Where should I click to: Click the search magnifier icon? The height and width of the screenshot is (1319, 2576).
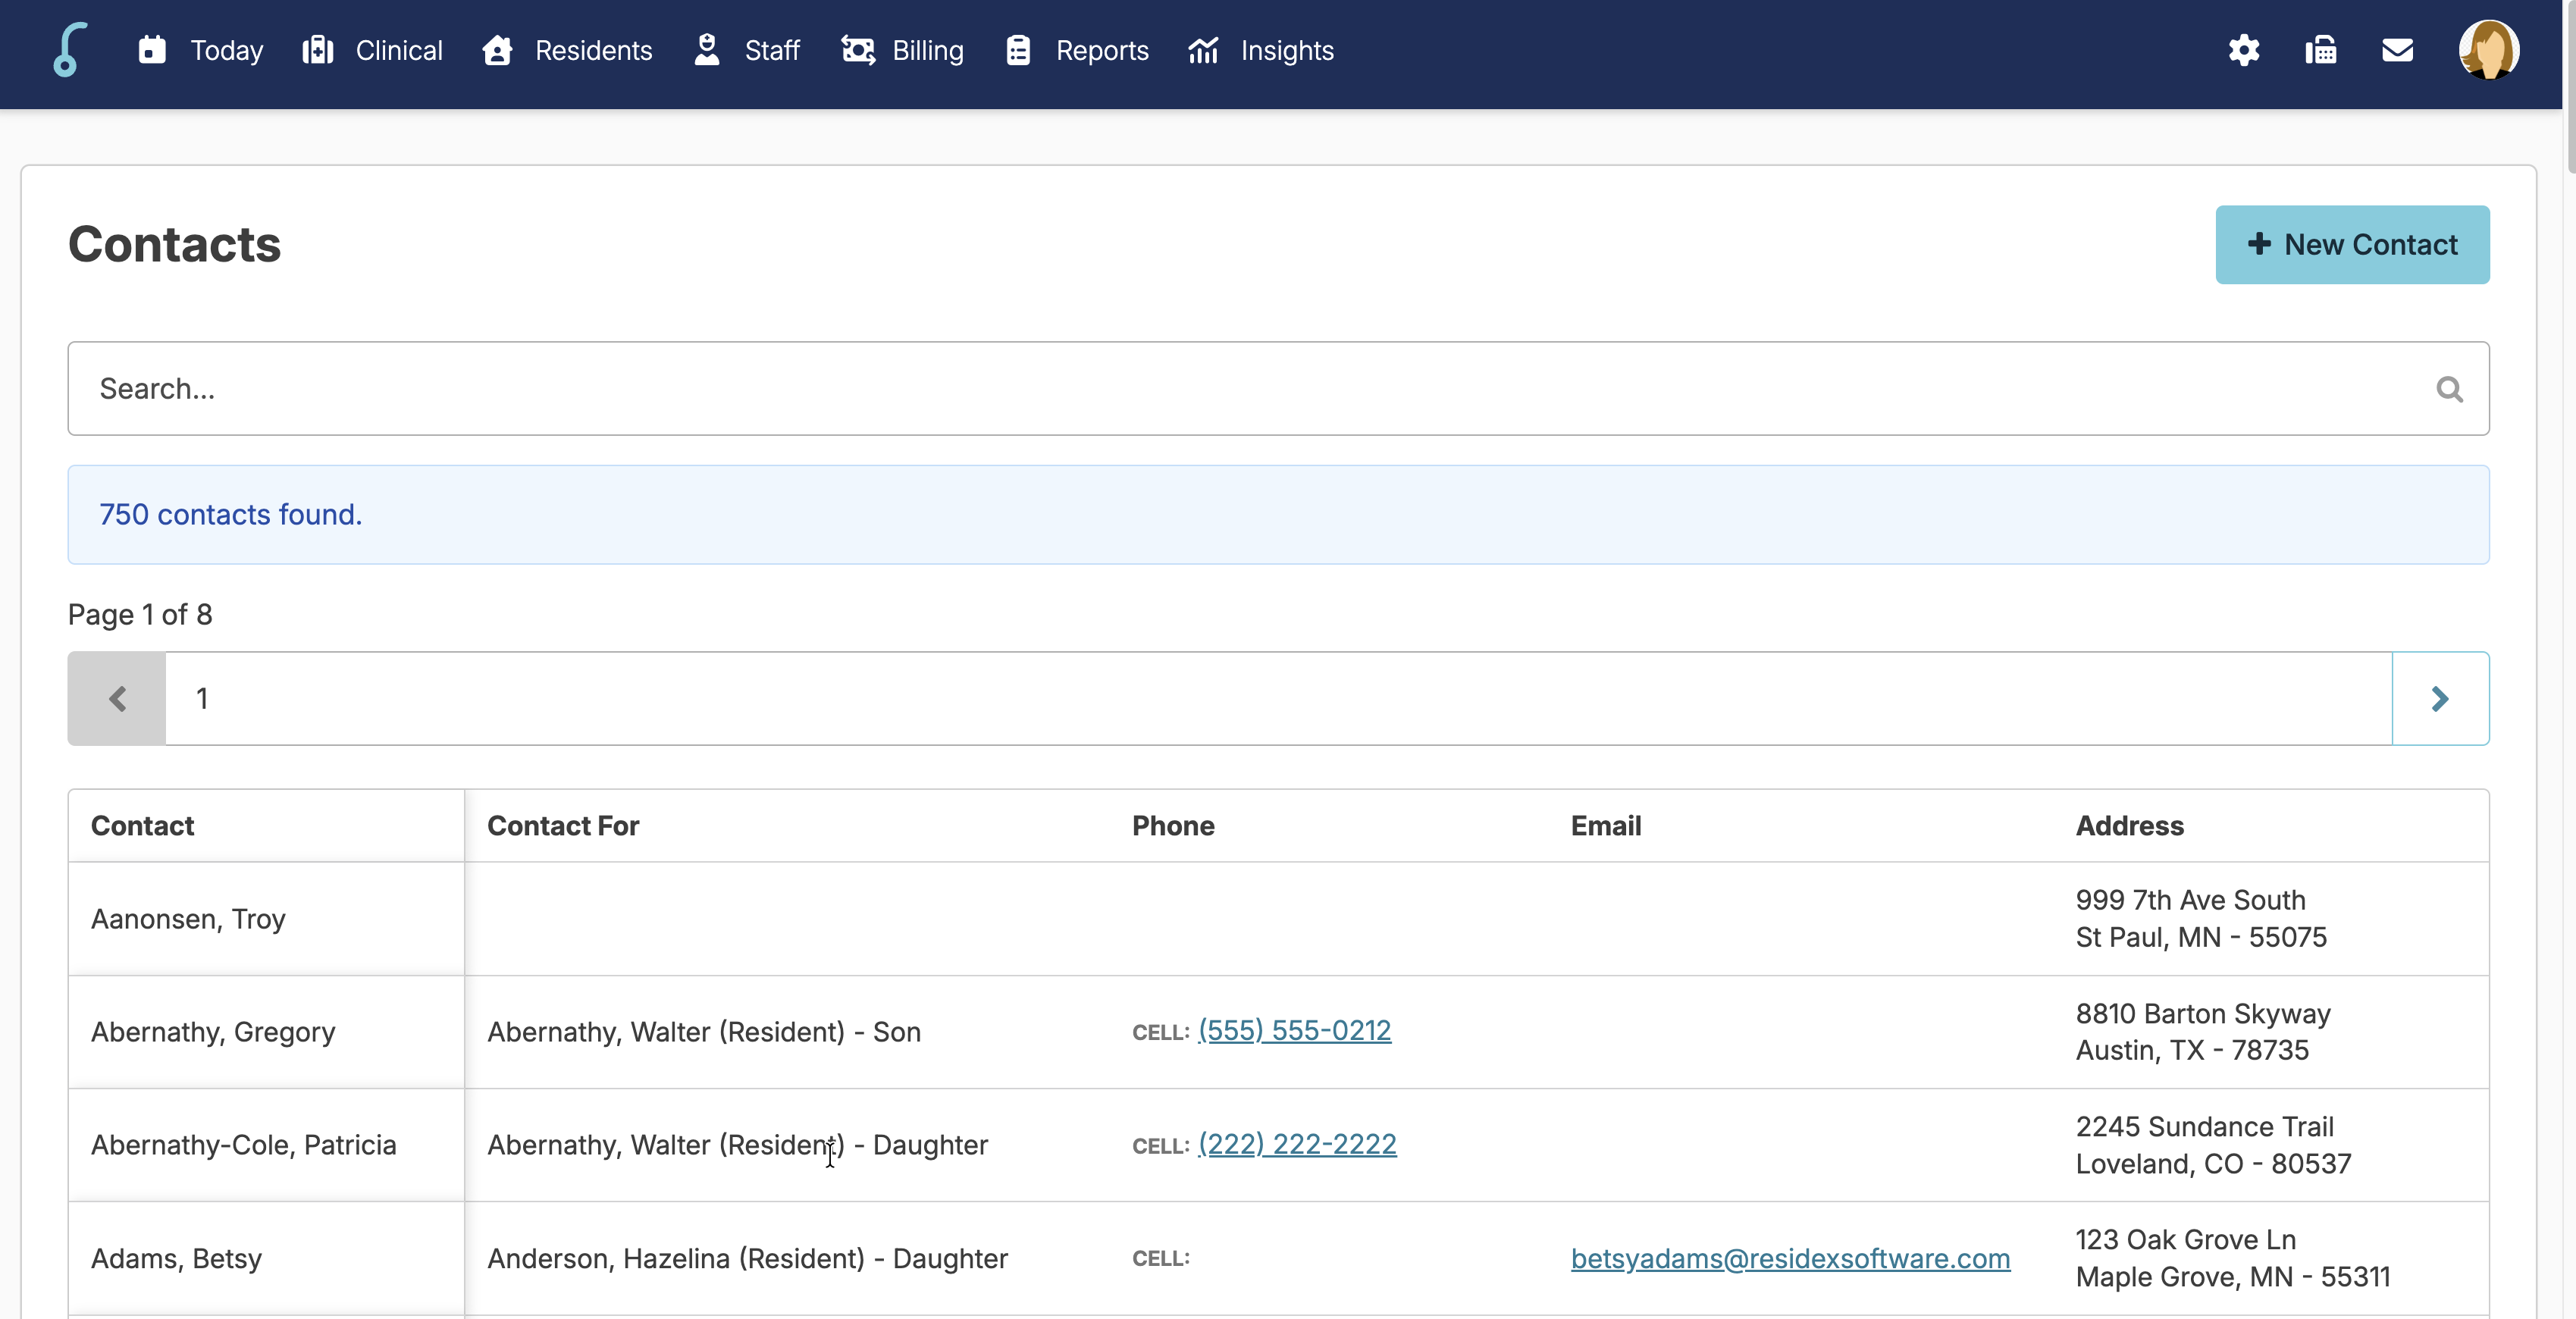(2449, 389)
